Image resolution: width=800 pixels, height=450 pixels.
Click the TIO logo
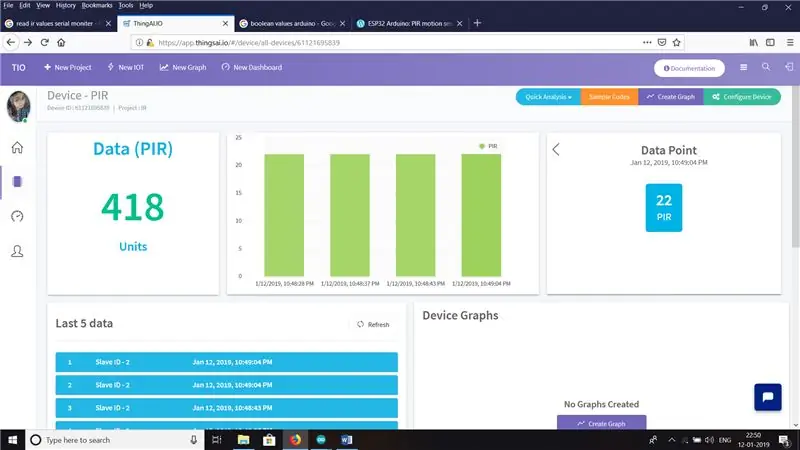[19, 67]
